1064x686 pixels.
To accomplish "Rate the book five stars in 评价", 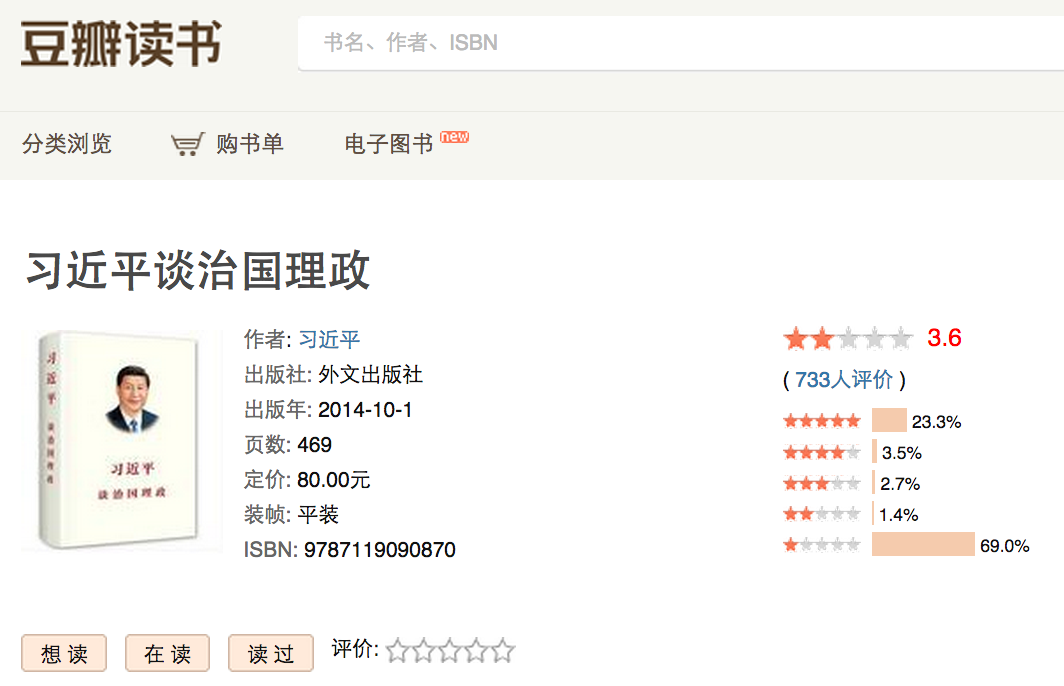I will point(503,651).
